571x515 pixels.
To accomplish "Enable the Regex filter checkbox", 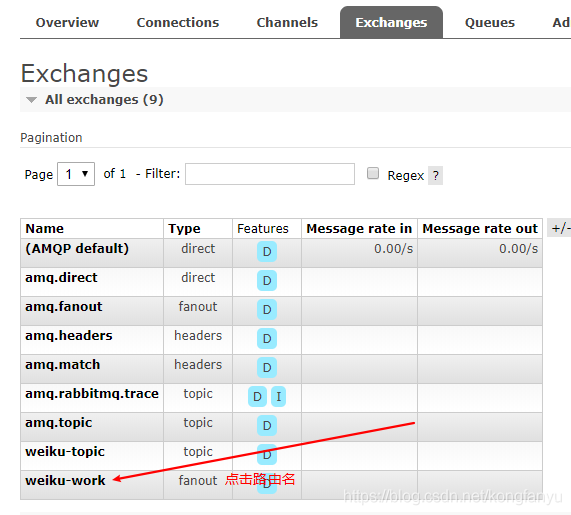I will click(x=373, y=173).
